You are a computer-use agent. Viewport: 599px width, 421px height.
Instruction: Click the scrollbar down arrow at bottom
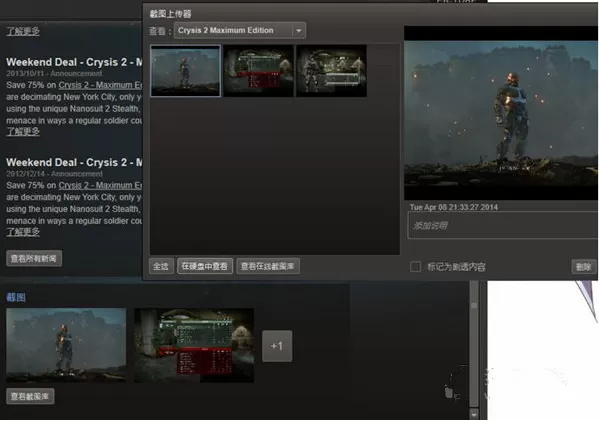click(x=474, y=414)
